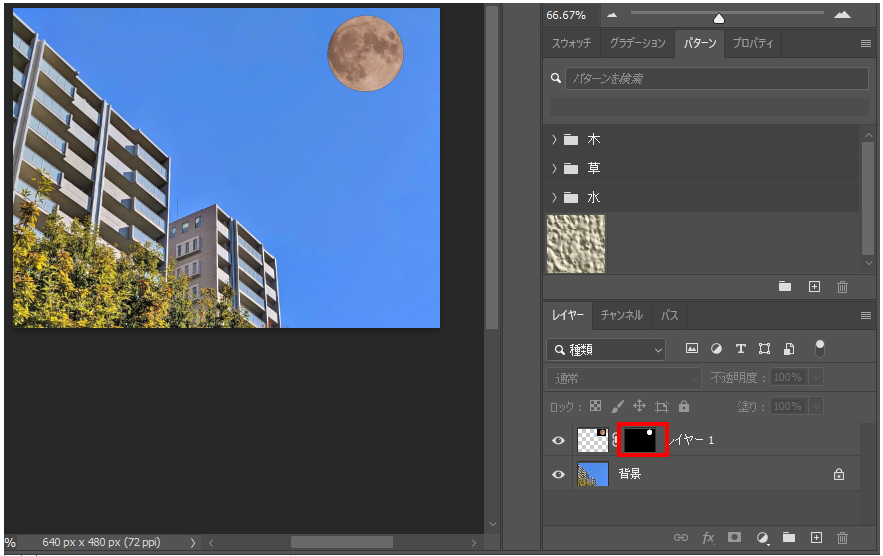Click the 背景 layer lock icon
This screenshot has height=556, width=883.
[839, 474]
